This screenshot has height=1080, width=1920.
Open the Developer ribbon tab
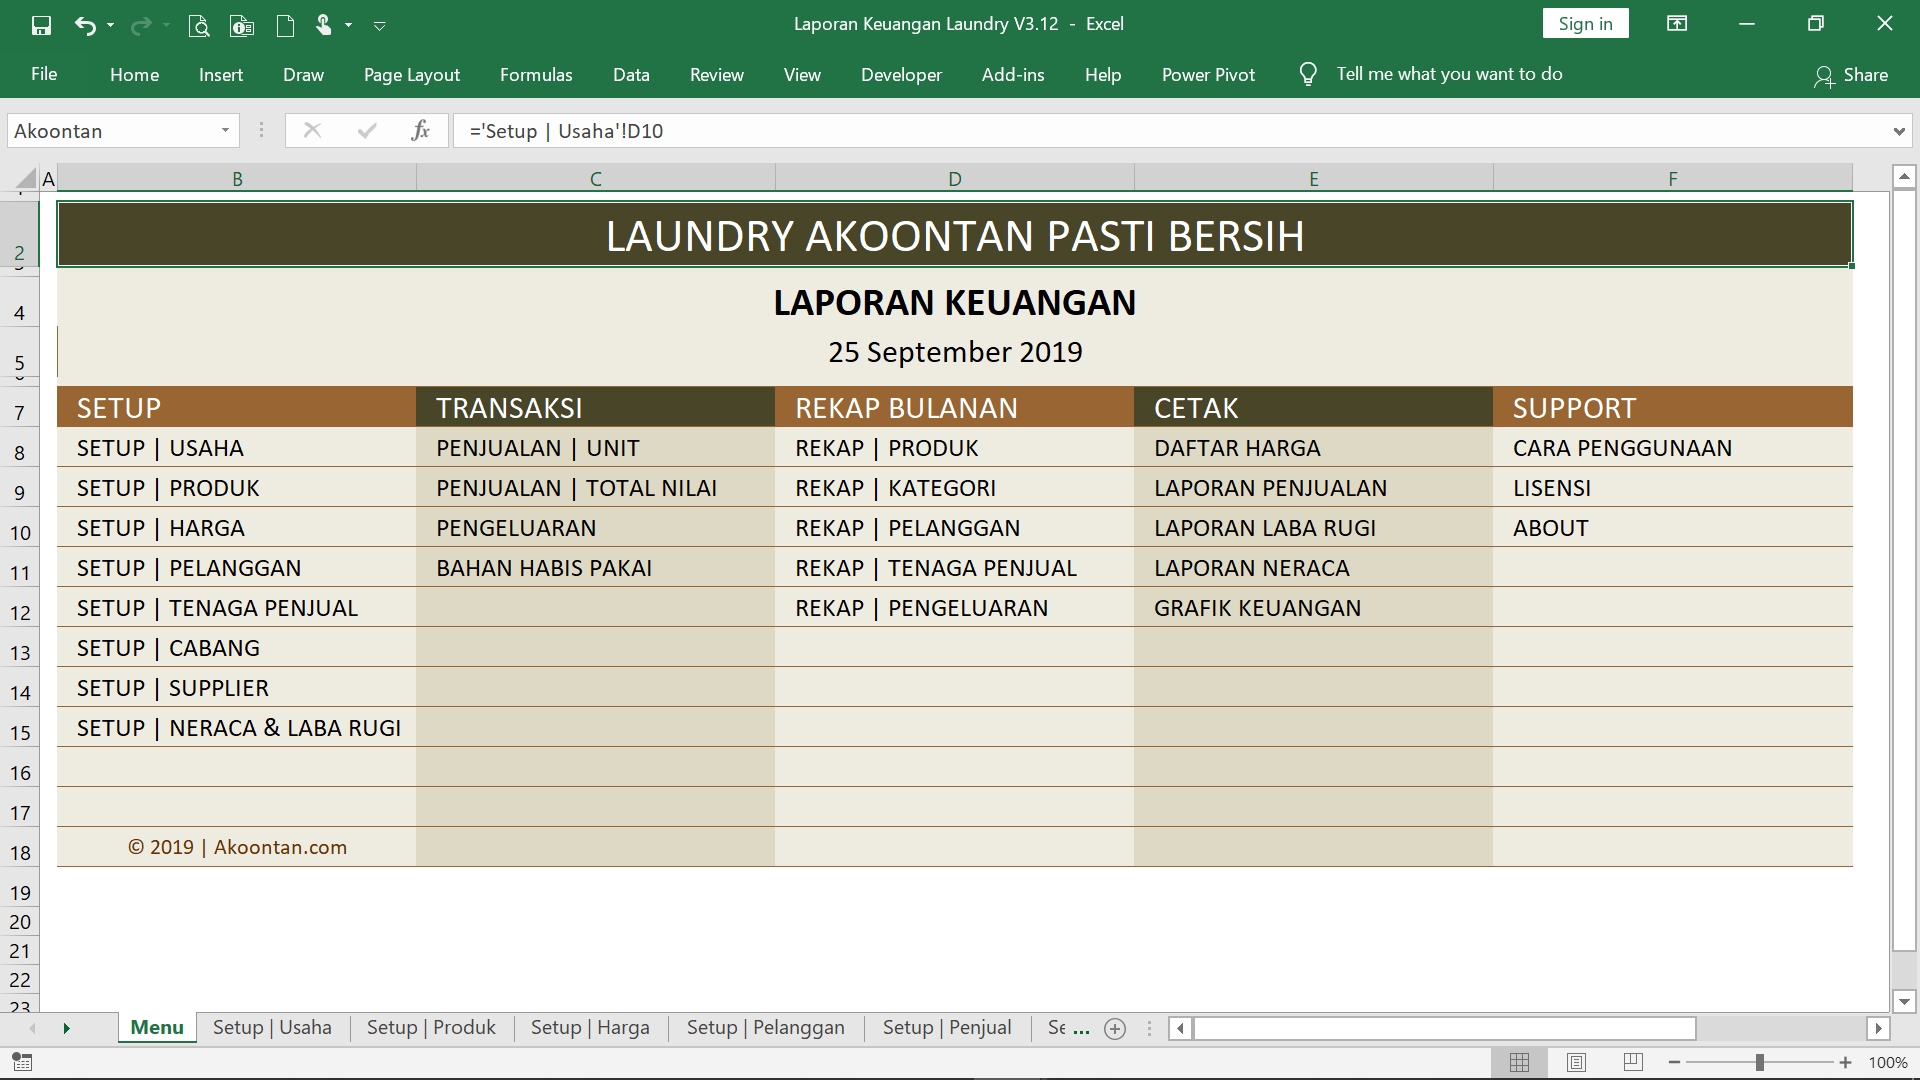click(x=901, y=74)
